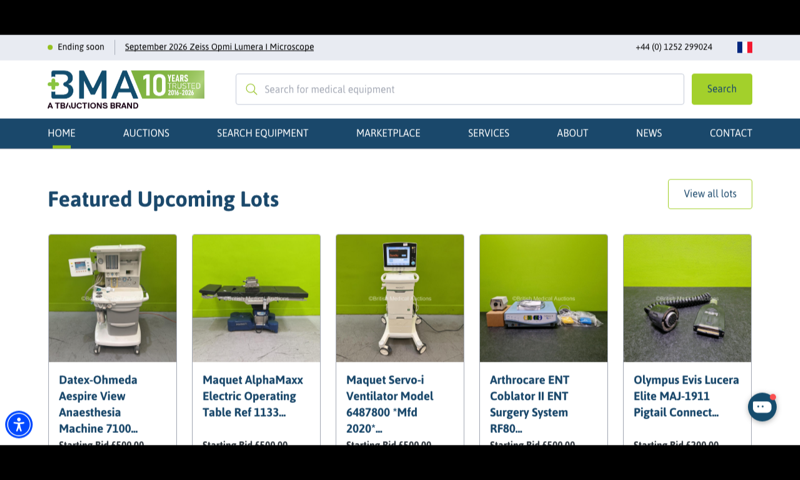The image size is (800, 480).
Task: Focus the medical equipment search field
Action: click(x=459, y=89)
